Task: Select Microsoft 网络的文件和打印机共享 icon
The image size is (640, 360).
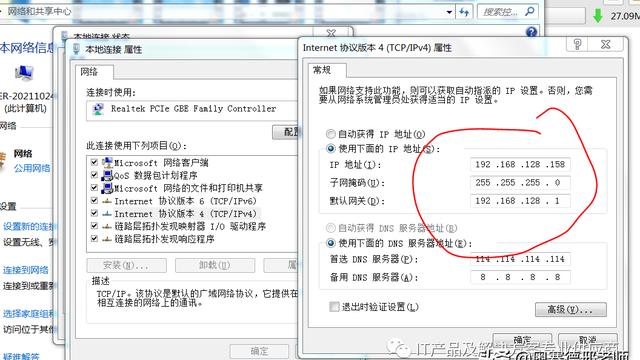Action: click(x=107, y=188)
